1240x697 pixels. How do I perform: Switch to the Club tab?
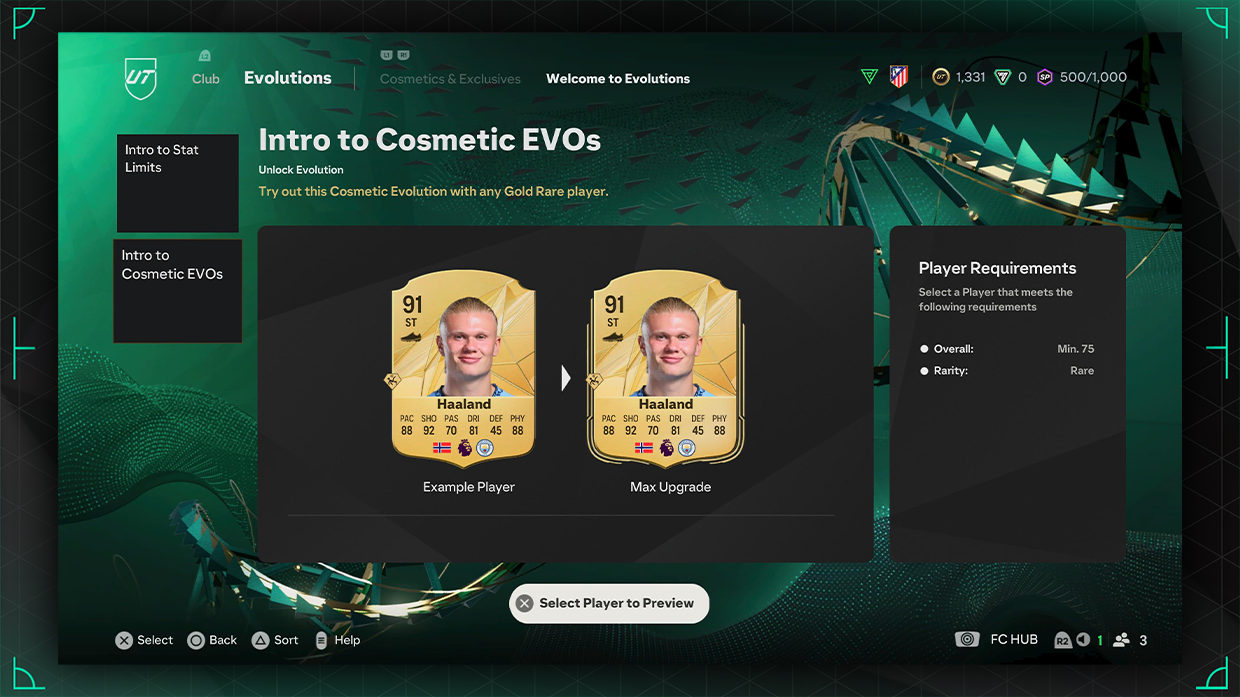[206, 78]
